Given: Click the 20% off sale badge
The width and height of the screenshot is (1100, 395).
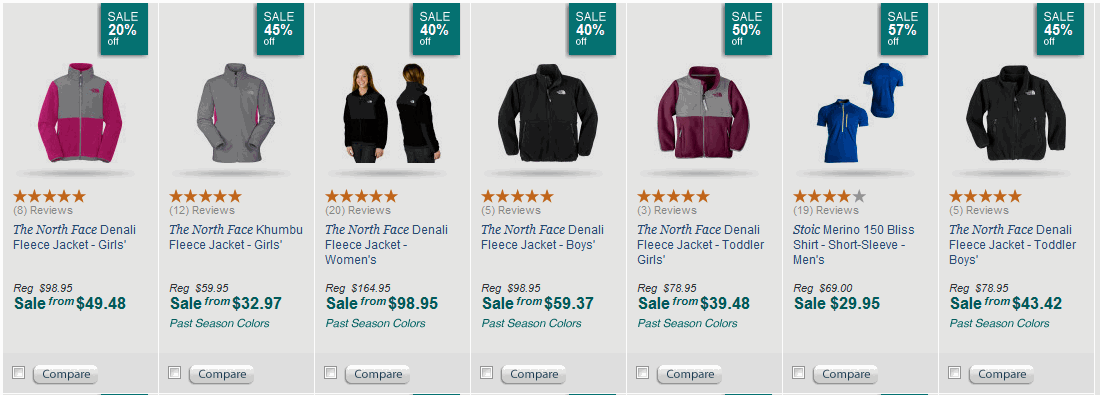Looking at the screenshot, I should (x=124, y=27).
